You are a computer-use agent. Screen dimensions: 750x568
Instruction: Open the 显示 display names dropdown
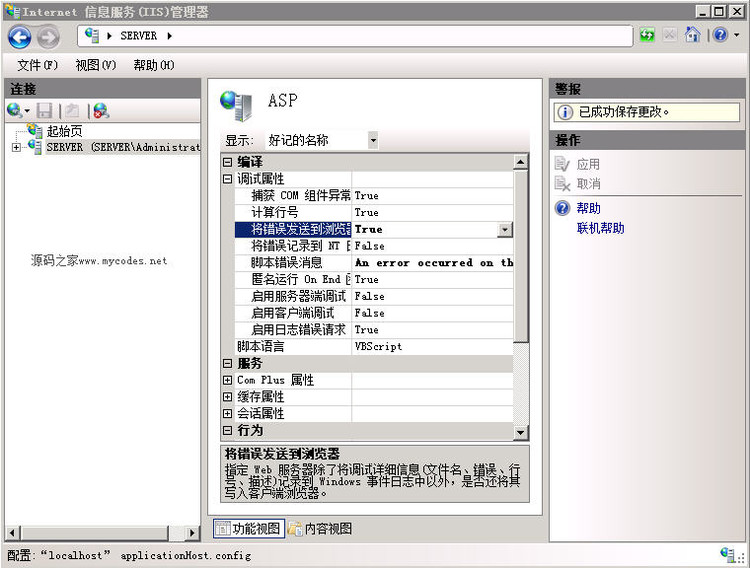pos(373,141)
